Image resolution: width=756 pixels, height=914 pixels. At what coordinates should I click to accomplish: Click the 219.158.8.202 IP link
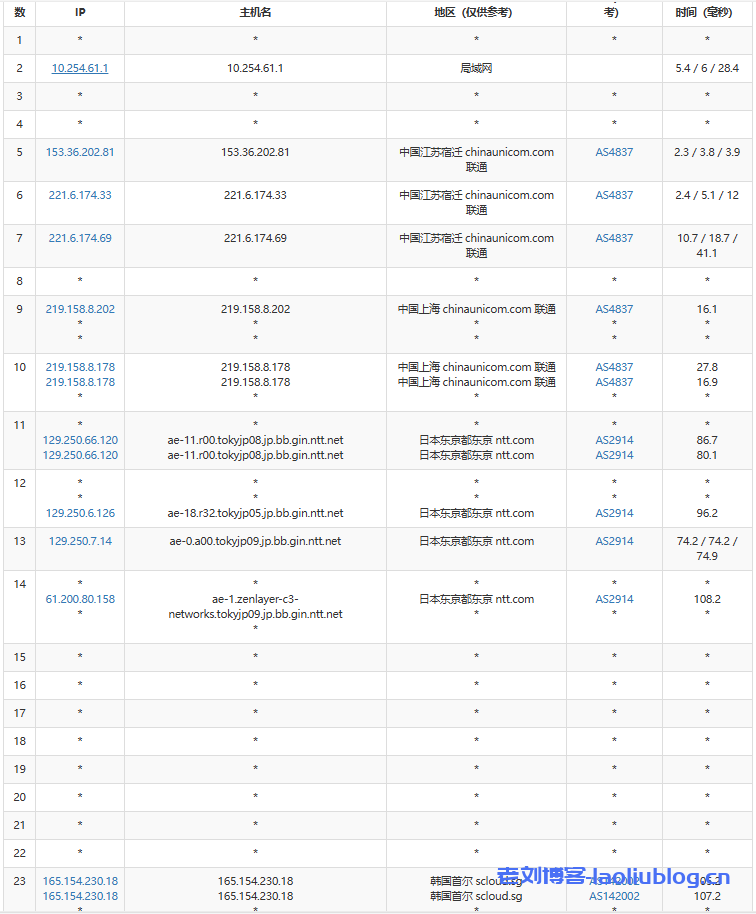tap(80, 309)
